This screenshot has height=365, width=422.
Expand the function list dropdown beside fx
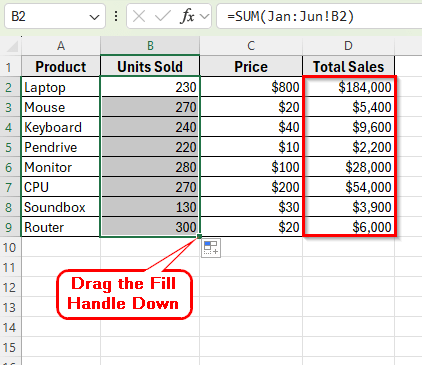(204, 16)
